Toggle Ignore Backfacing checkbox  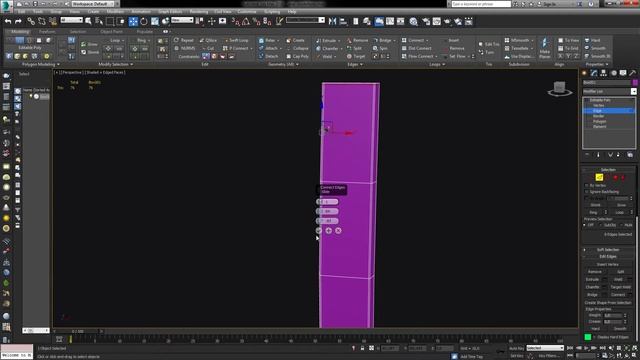(587, 192)
